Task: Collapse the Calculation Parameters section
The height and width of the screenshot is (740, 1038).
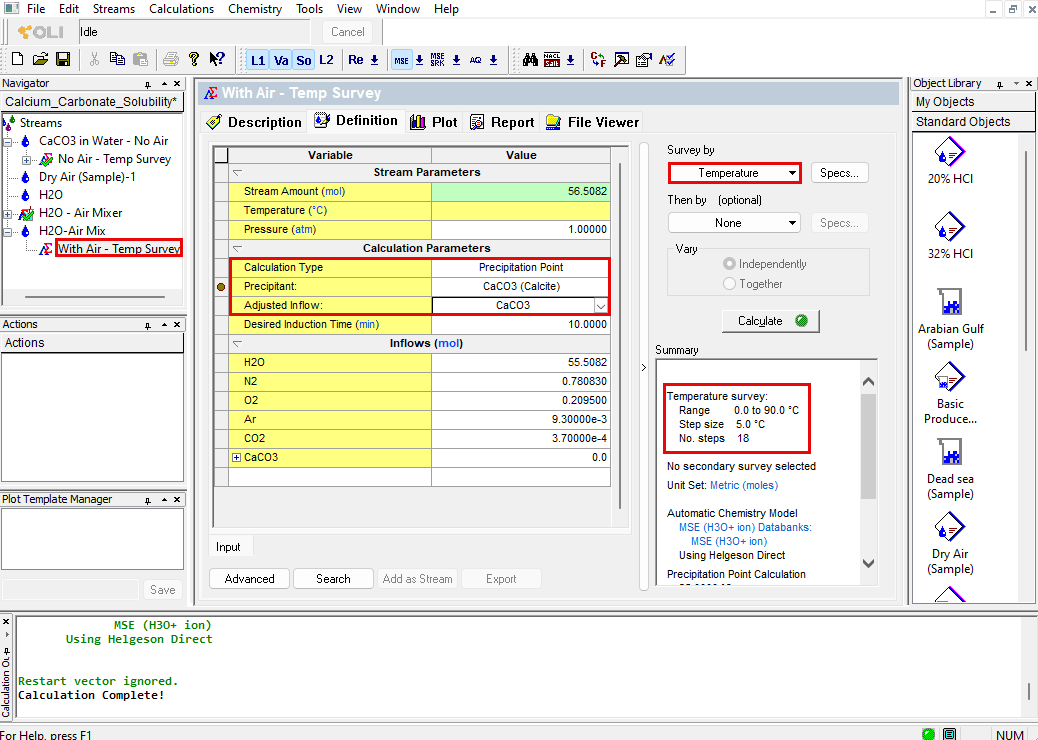Action: (x=237, y=248)
